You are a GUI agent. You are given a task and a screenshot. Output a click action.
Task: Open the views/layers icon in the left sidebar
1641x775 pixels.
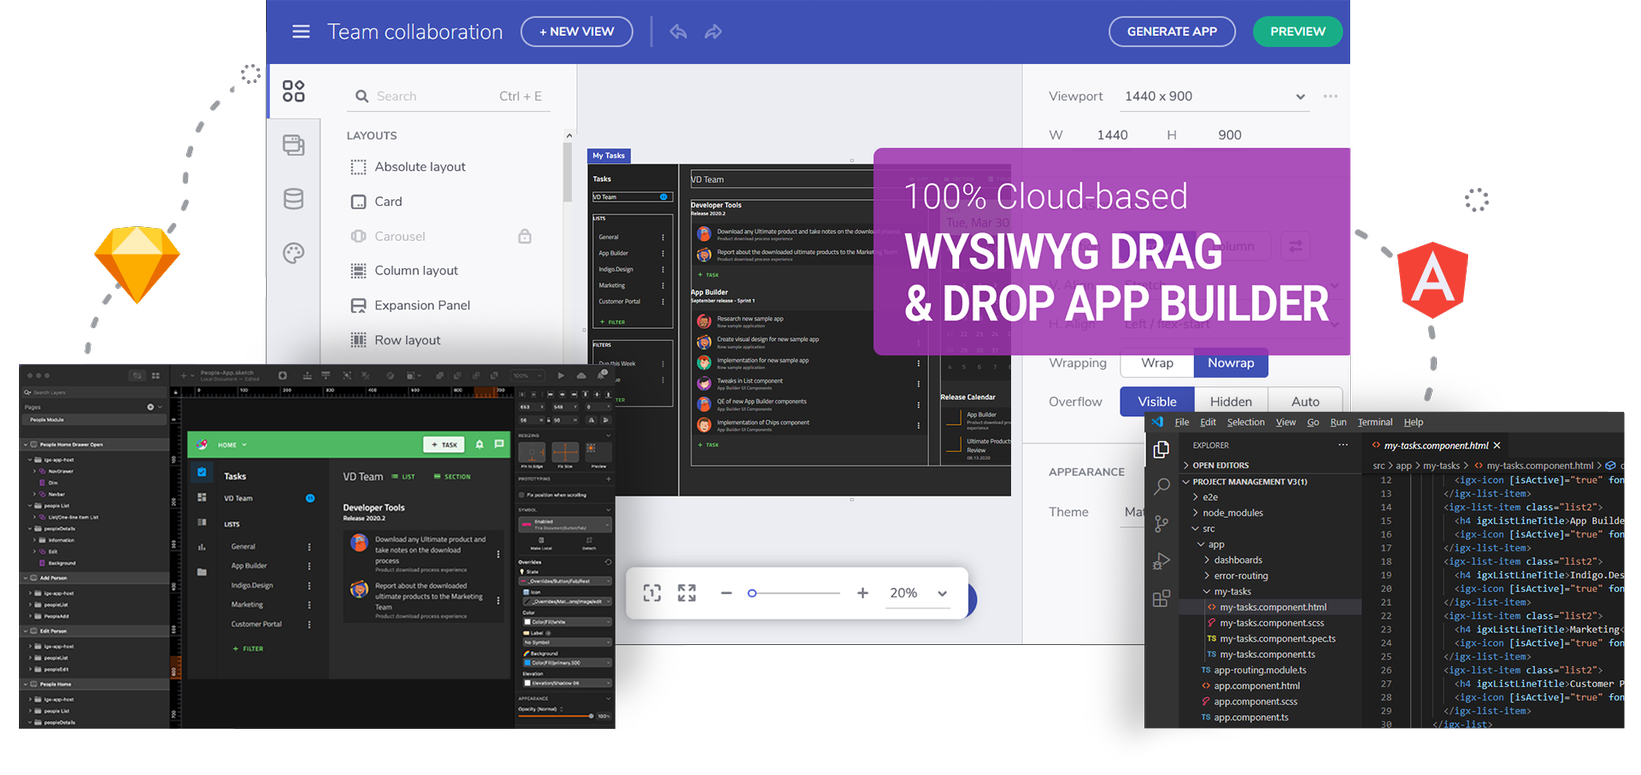coord(293,145)
